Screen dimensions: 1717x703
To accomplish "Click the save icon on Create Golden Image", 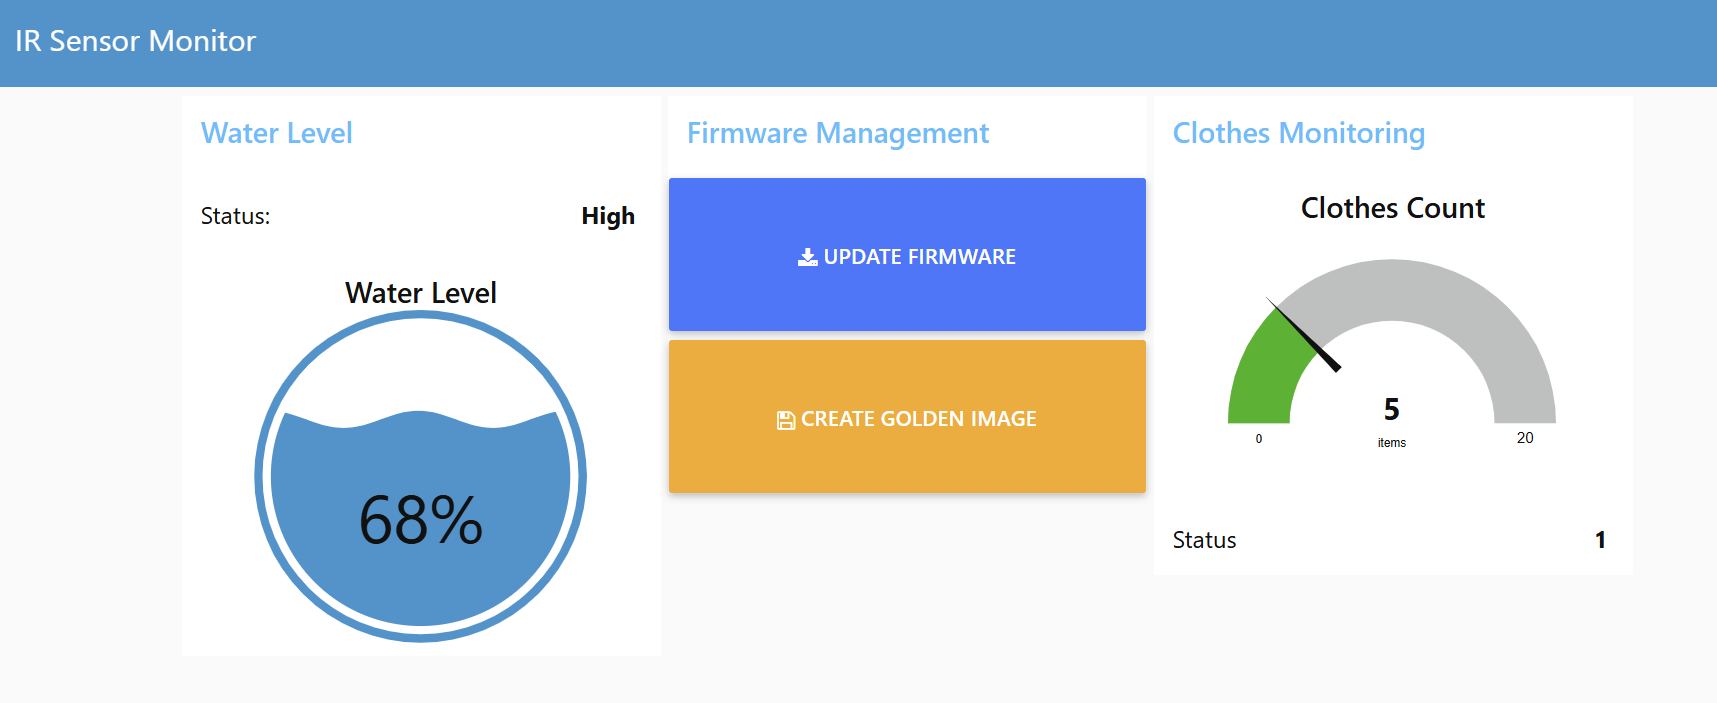I will click(x=786, y=420).
